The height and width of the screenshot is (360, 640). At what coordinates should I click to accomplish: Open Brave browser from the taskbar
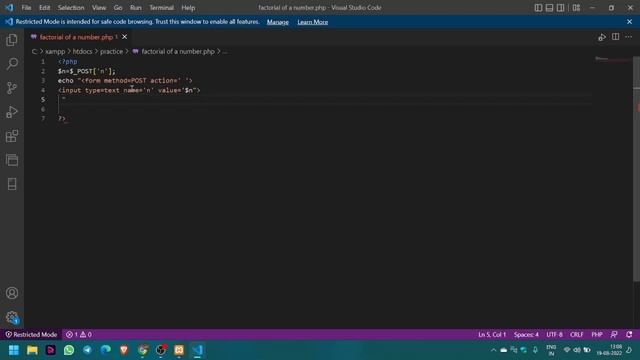[124, 350]
